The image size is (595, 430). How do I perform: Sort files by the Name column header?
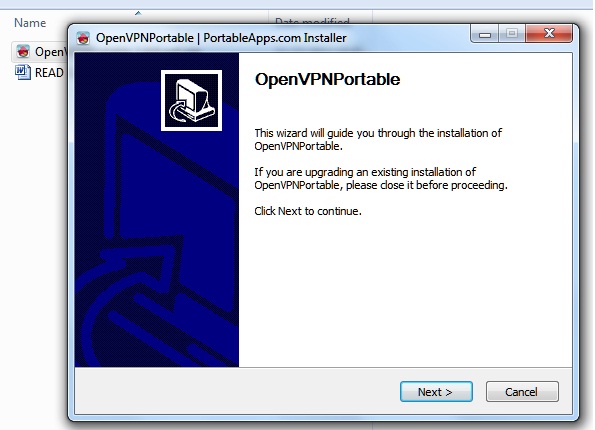(x=30, y=23)
